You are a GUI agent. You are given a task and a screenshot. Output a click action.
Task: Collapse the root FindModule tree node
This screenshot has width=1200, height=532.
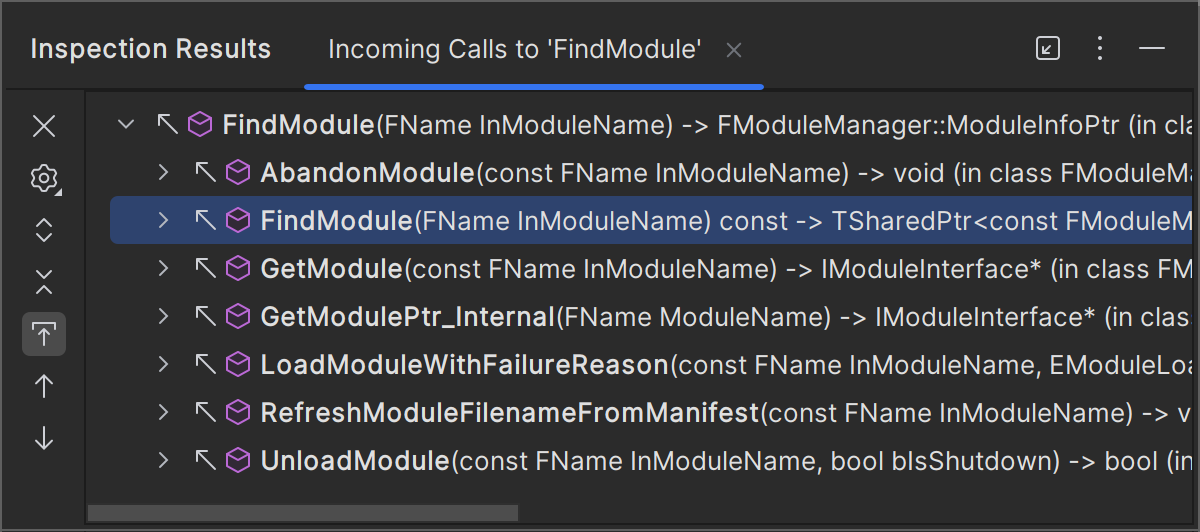point(126,125)
